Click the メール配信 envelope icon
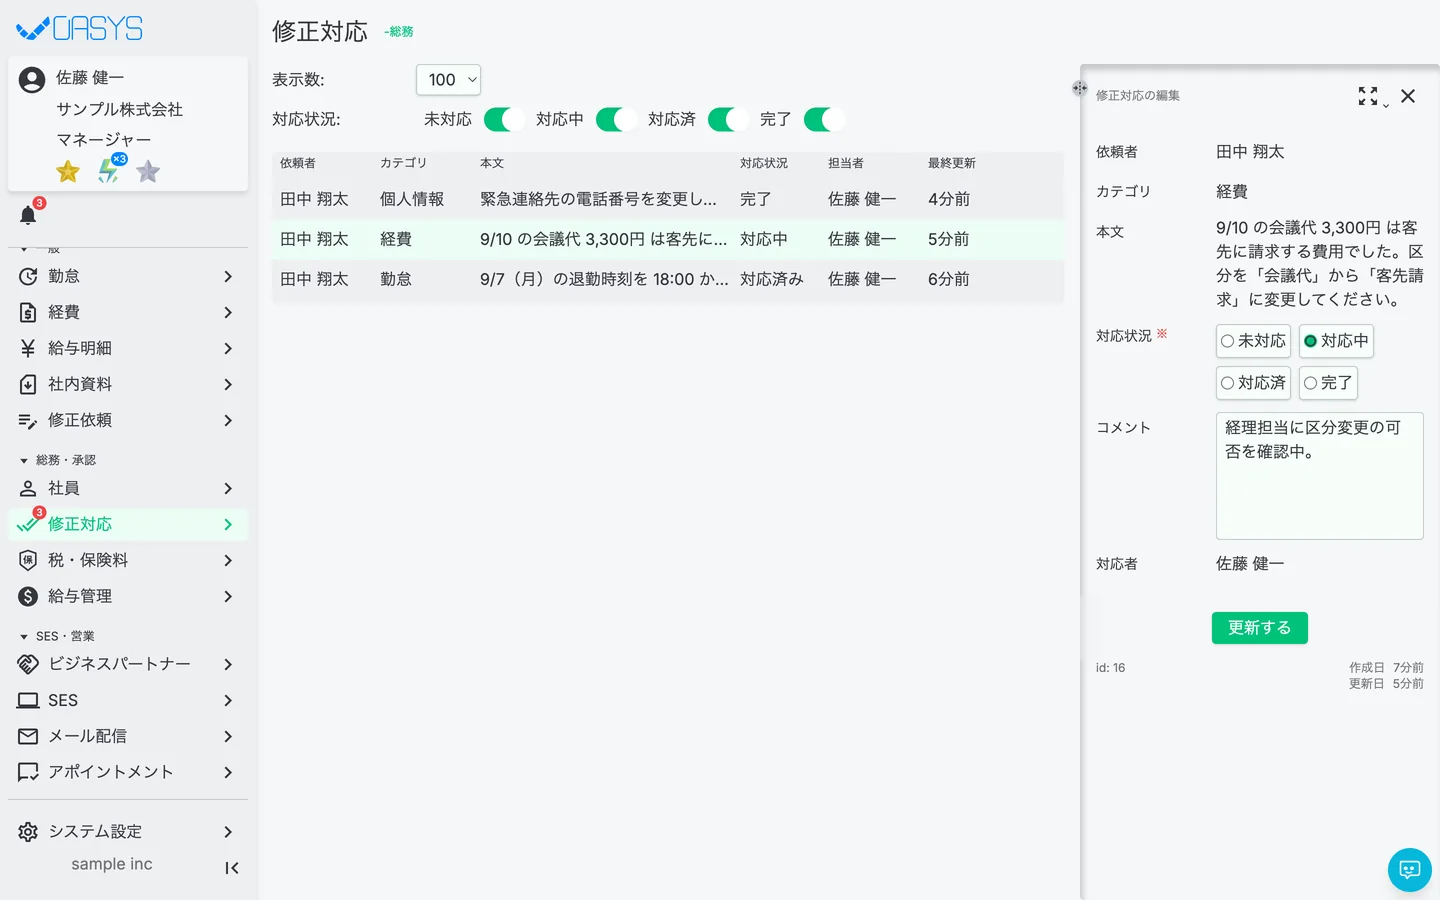 [28, 736]
